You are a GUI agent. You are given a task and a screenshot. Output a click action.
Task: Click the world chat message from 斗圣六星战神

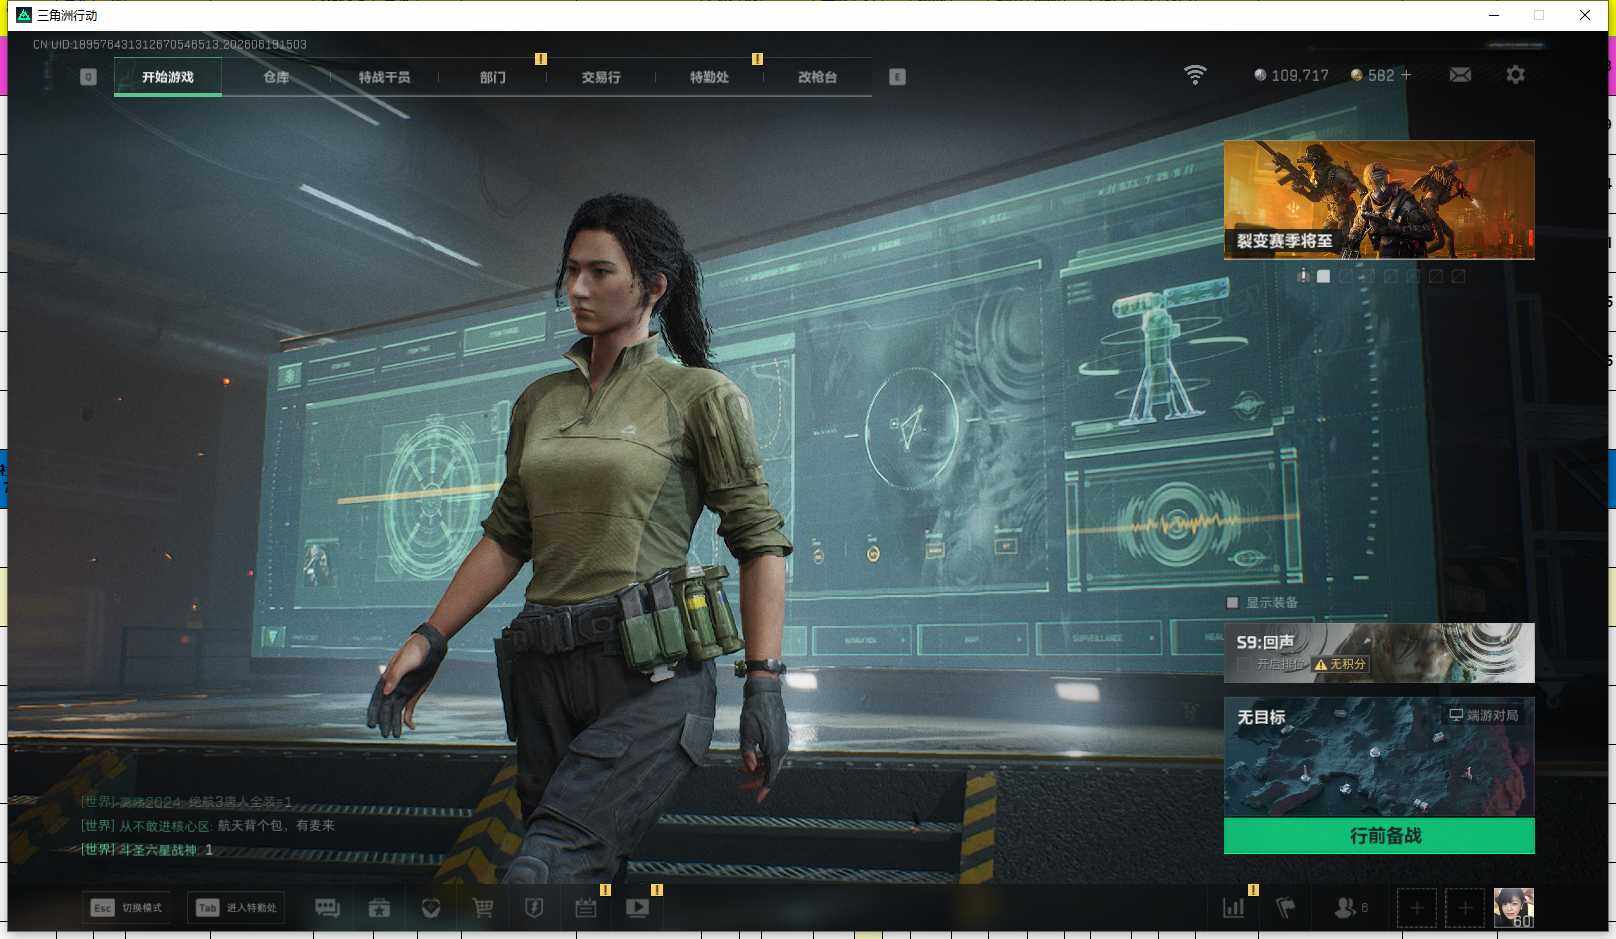[x=146, y=850]
